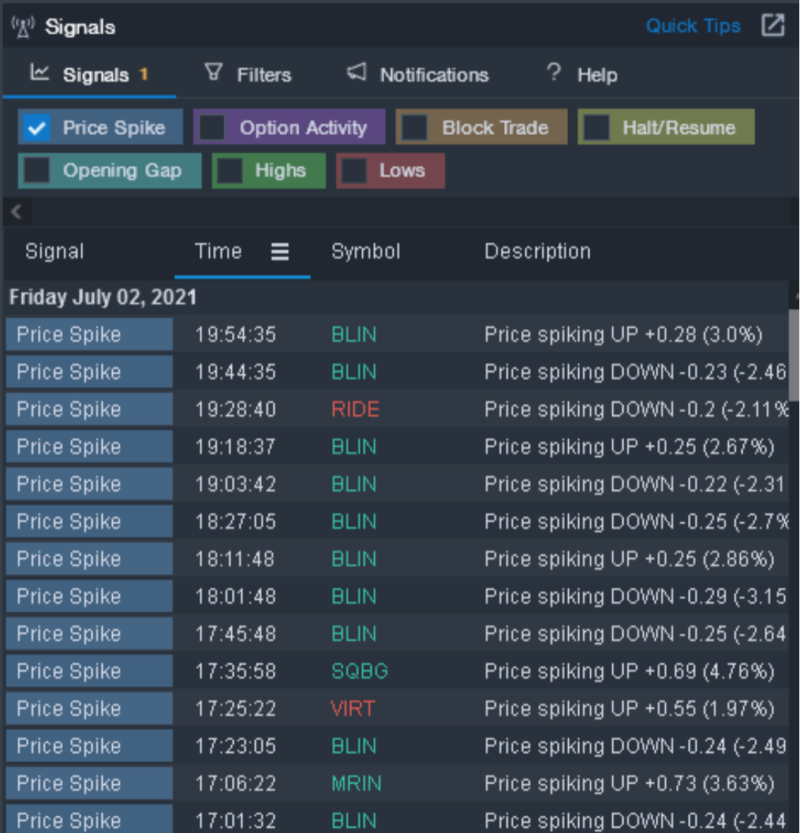Click the left chevron collapse arrow
Image resolution: width=800 pixels, height=833 pixels.
(x=16, y=211)
